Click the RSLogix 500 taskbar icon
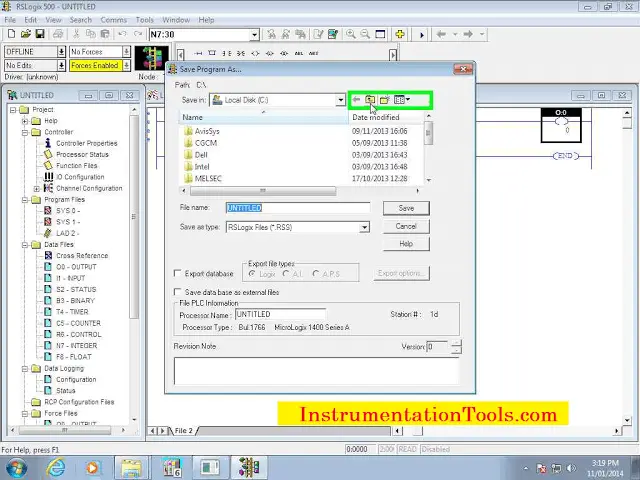This screenshot has height=480, width=640. (249, 467)
